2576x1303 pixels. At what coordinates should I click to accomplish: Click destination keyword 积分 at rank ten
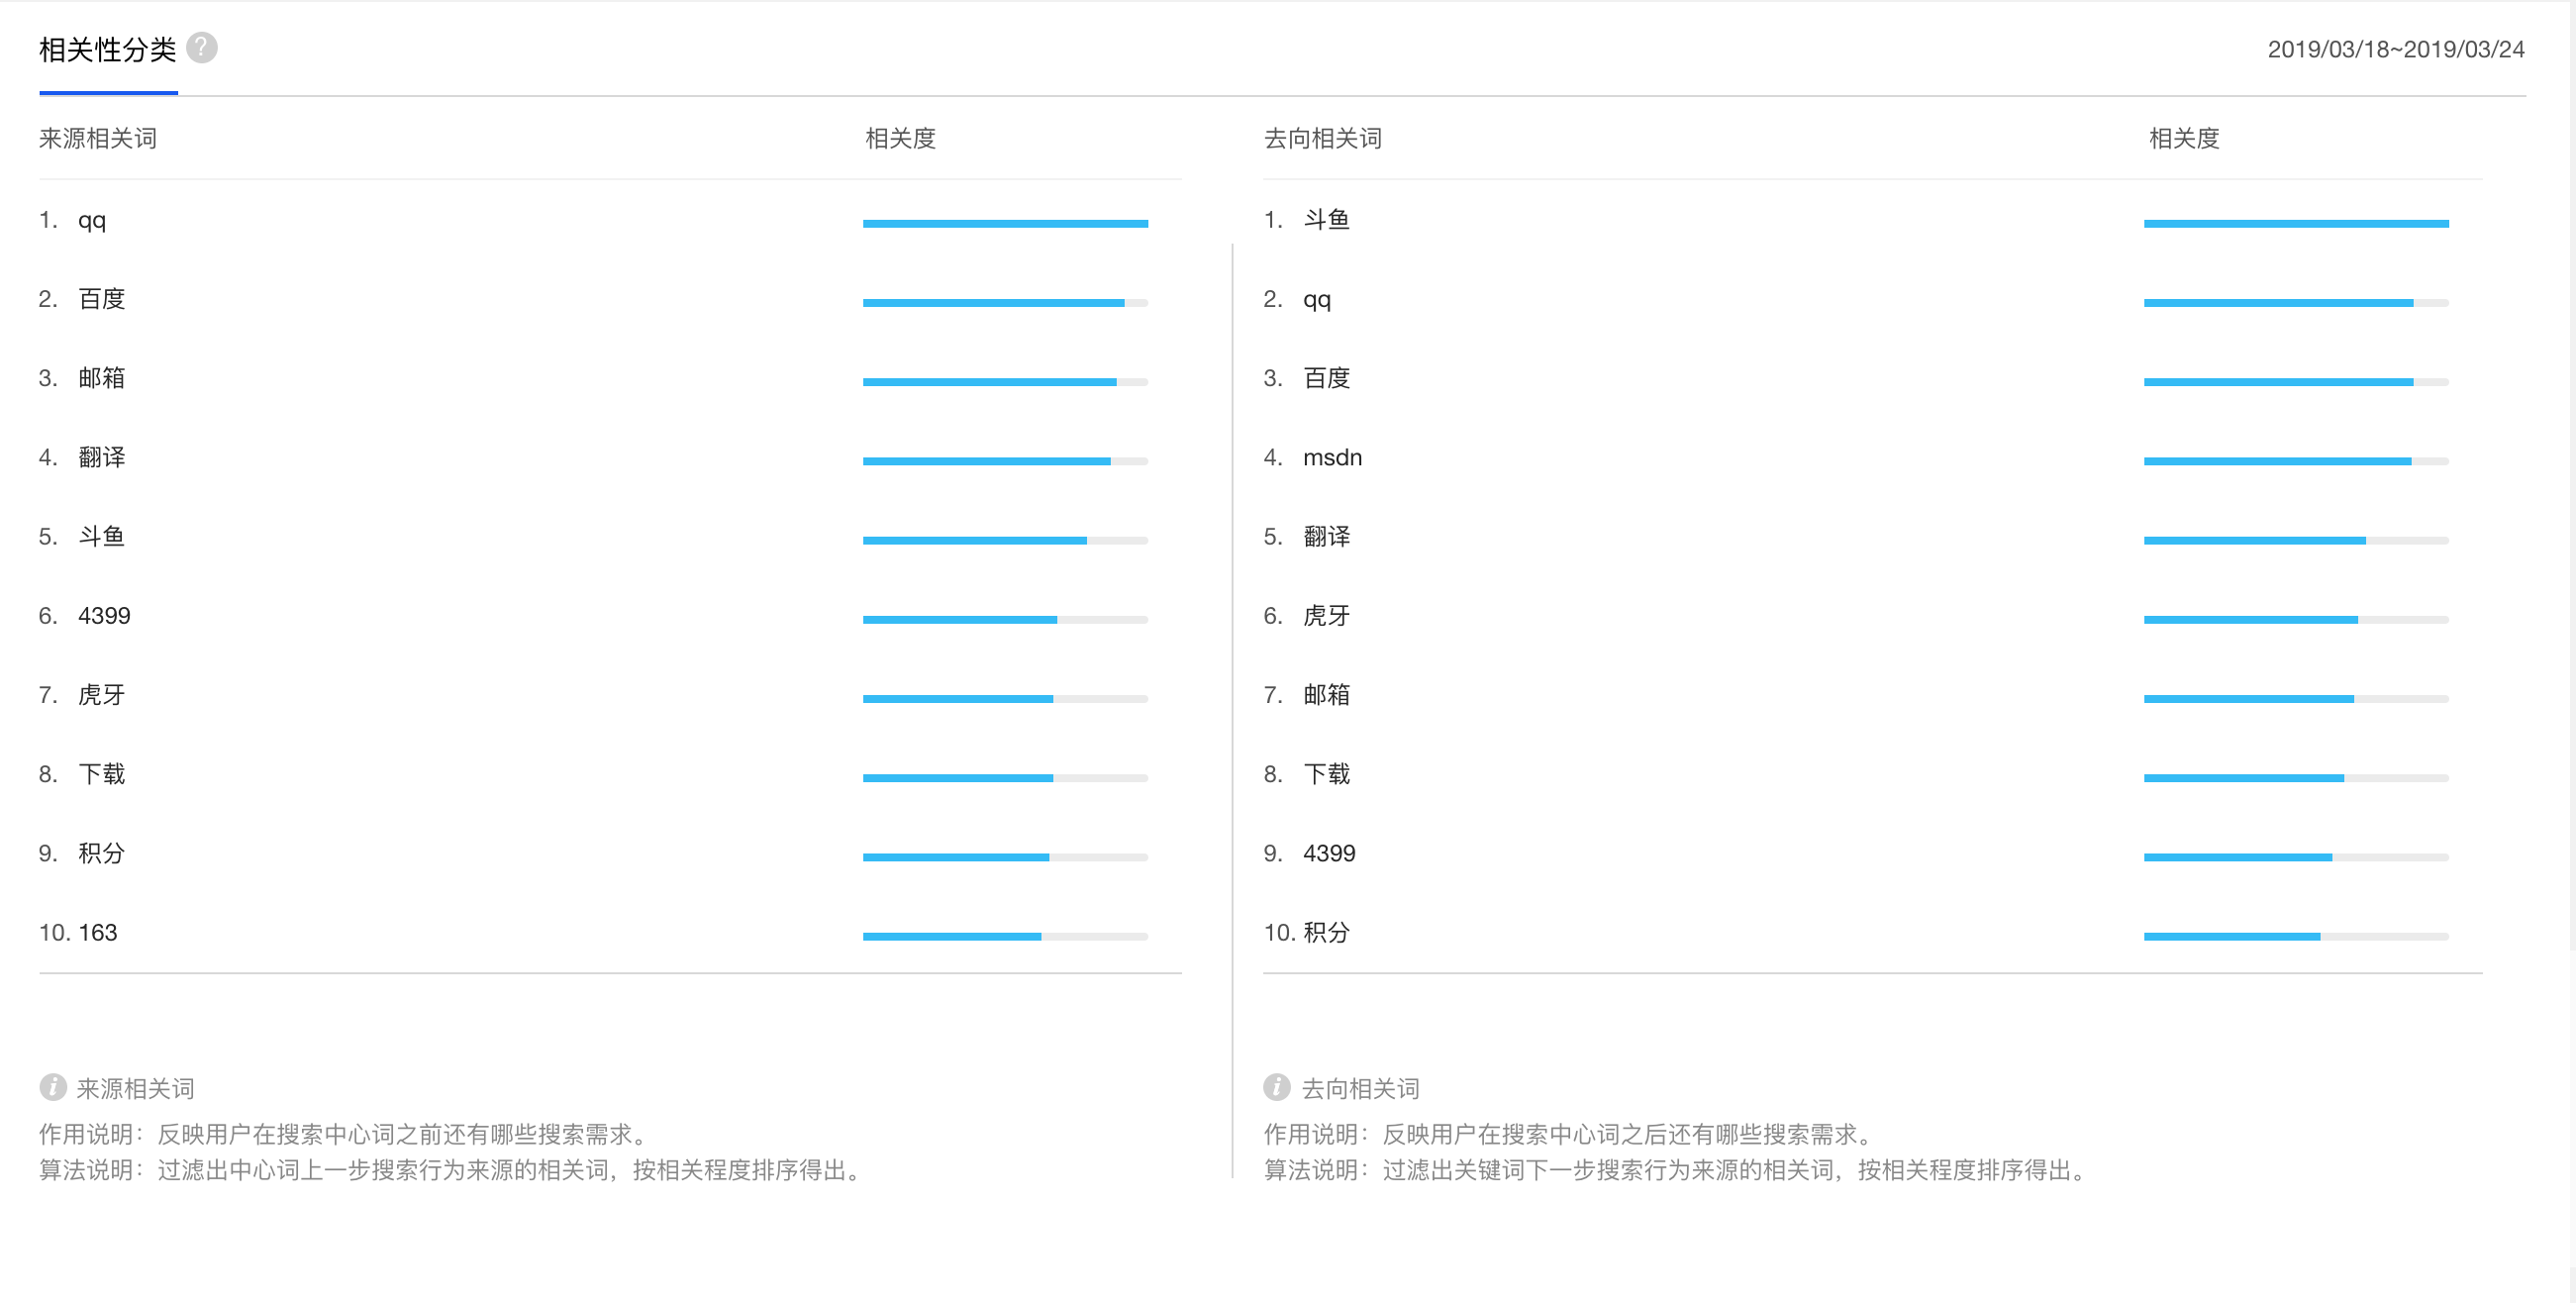coord(1326,933)
